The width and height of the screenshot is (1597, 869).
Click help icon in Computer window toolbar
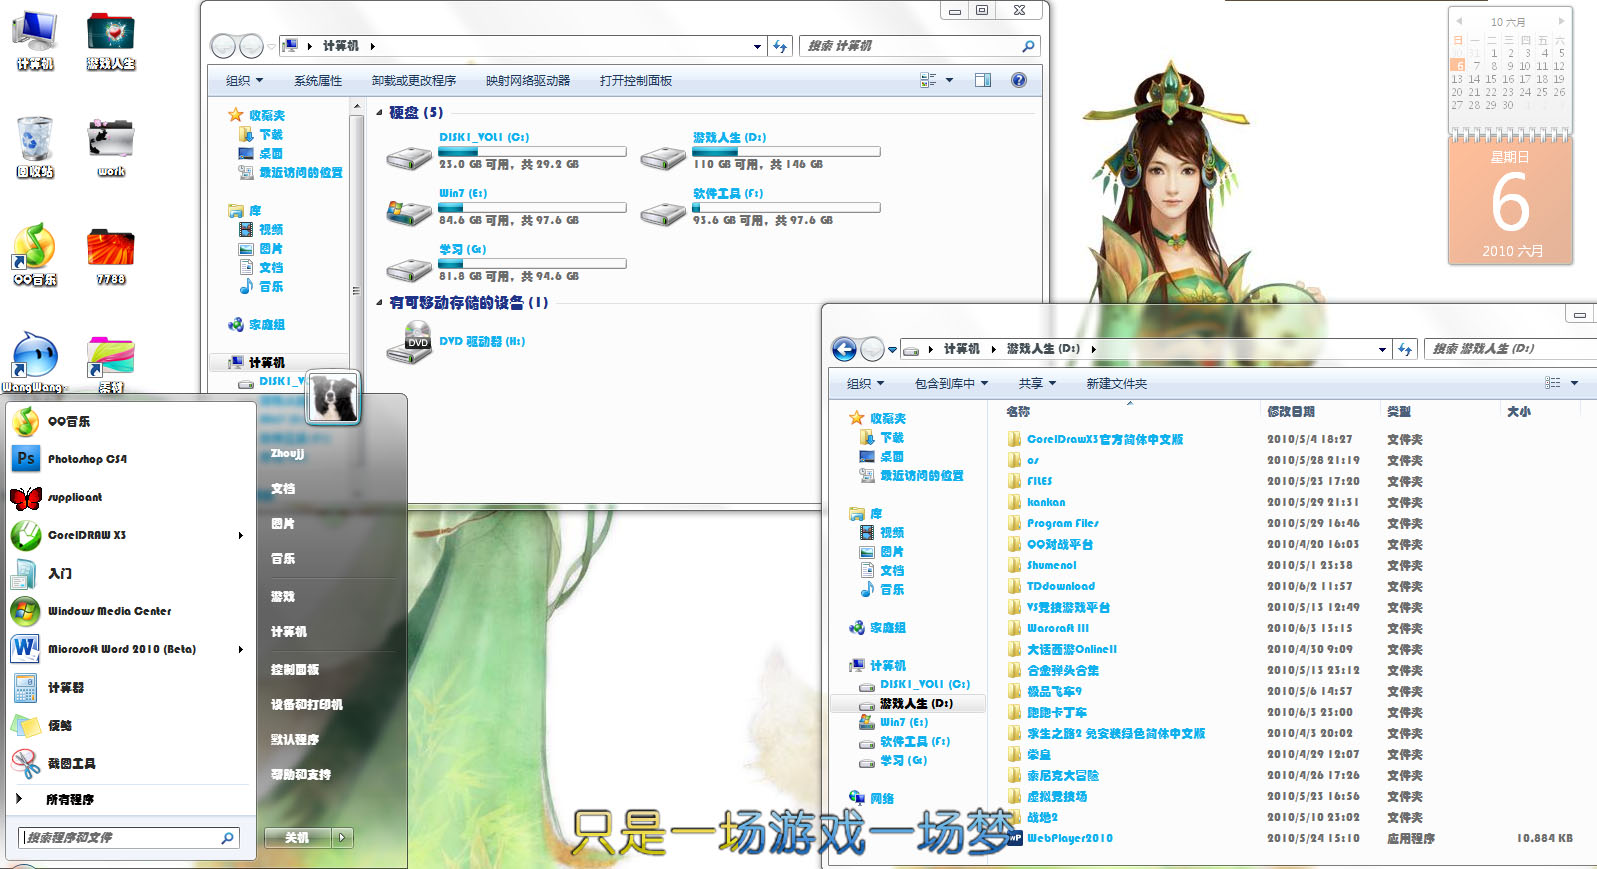(x=1018, y=80)
